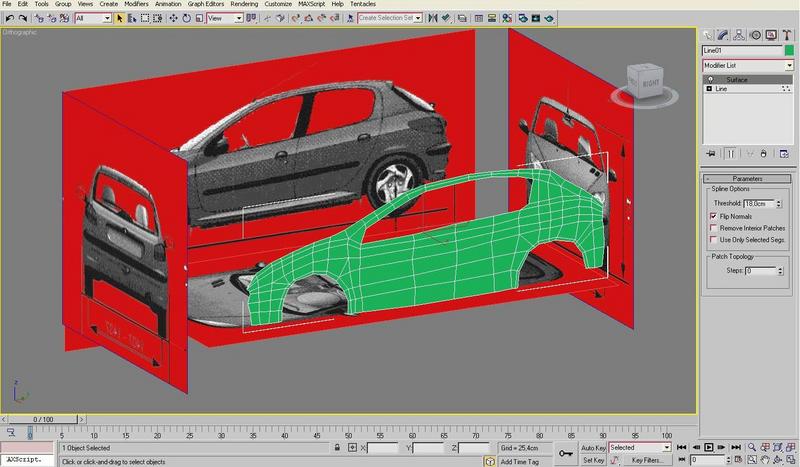Open the File menu
800x467 pixels.
(7, 4)
